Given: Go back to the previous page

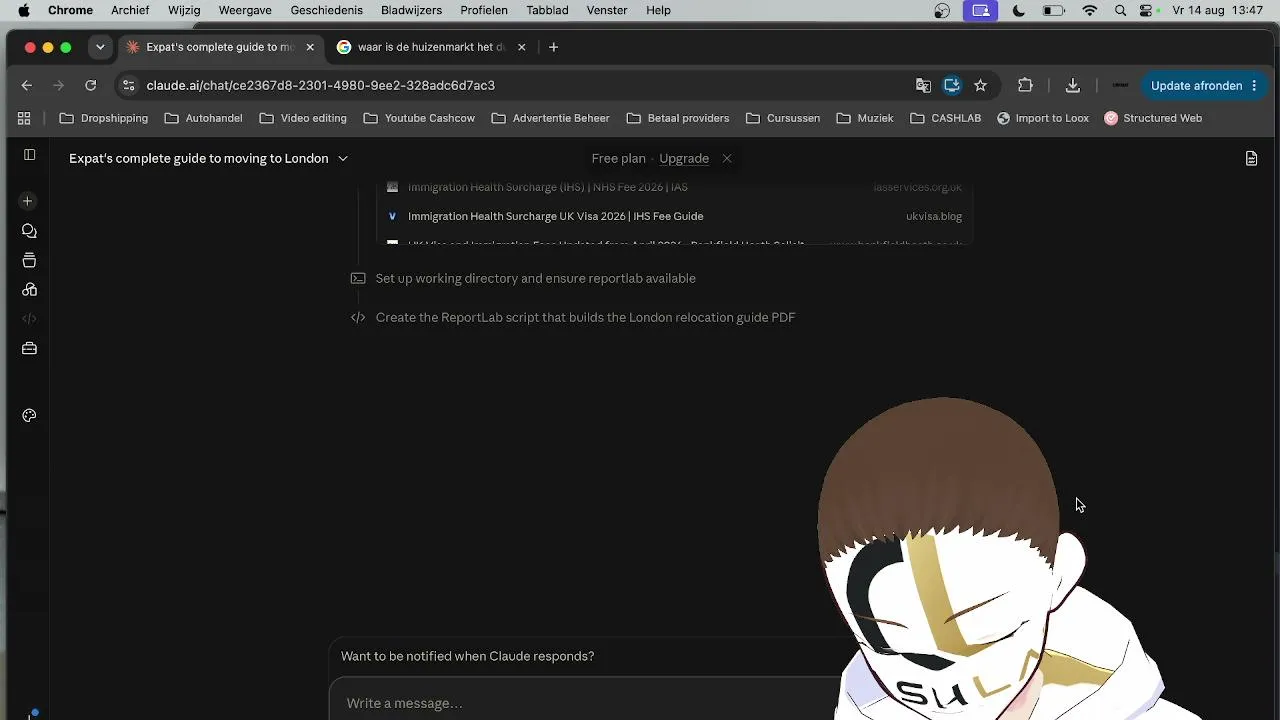Looking at the screenshot, I should (x=27, y=85).
